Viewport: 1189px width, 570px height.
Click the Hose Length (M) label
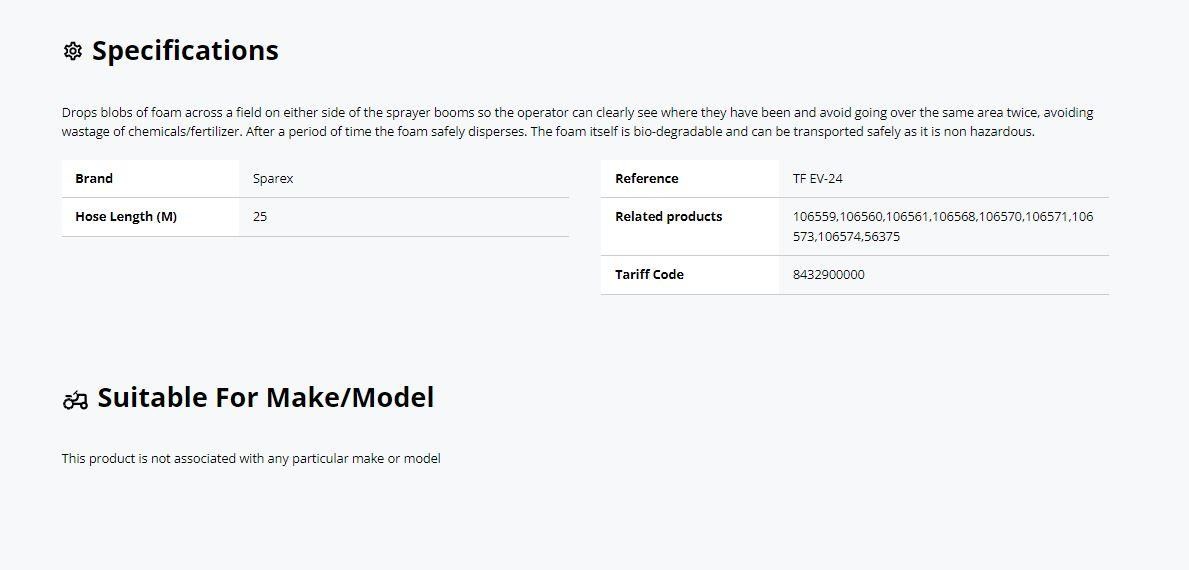click(x=126, y=217)
